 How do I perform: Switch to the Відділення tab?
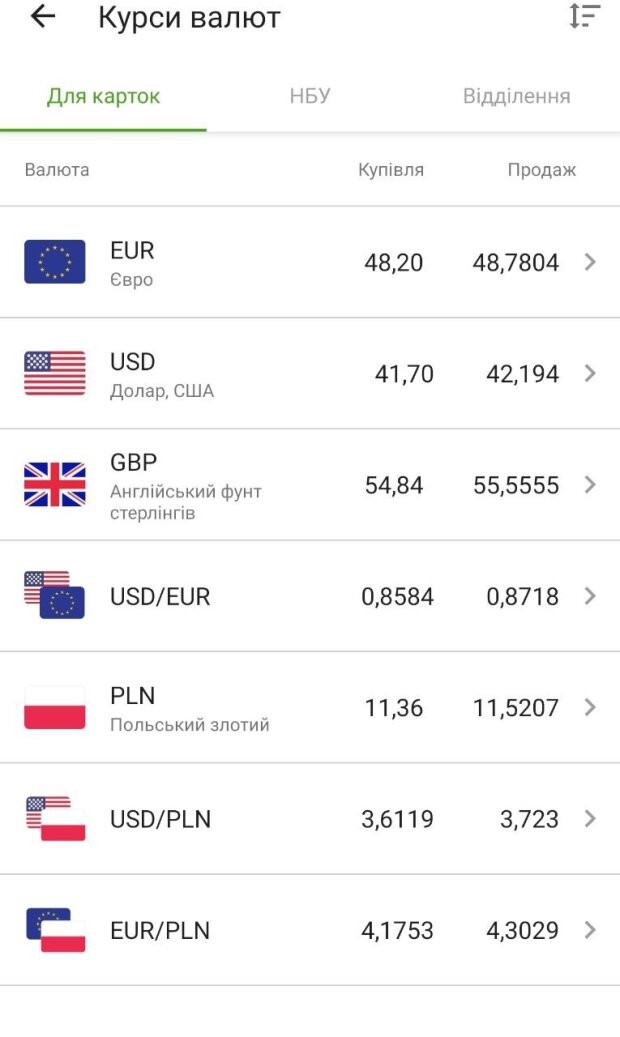[x=516, y=97]
